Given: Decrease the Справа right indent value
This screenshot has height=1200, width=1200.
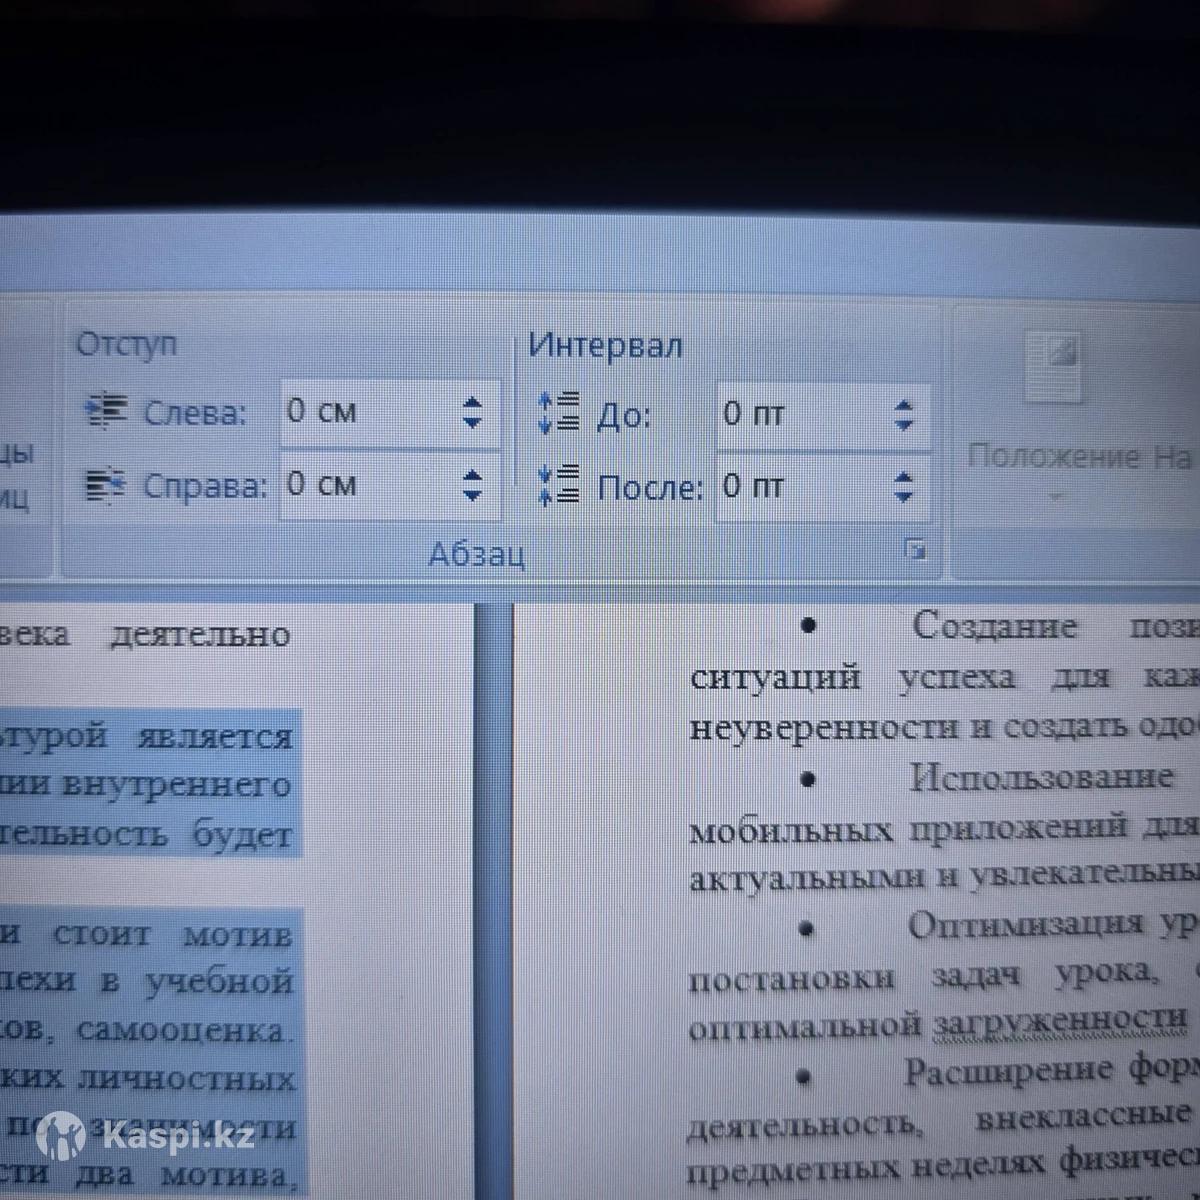Looking at the screenshot, I should coord(473,496).
